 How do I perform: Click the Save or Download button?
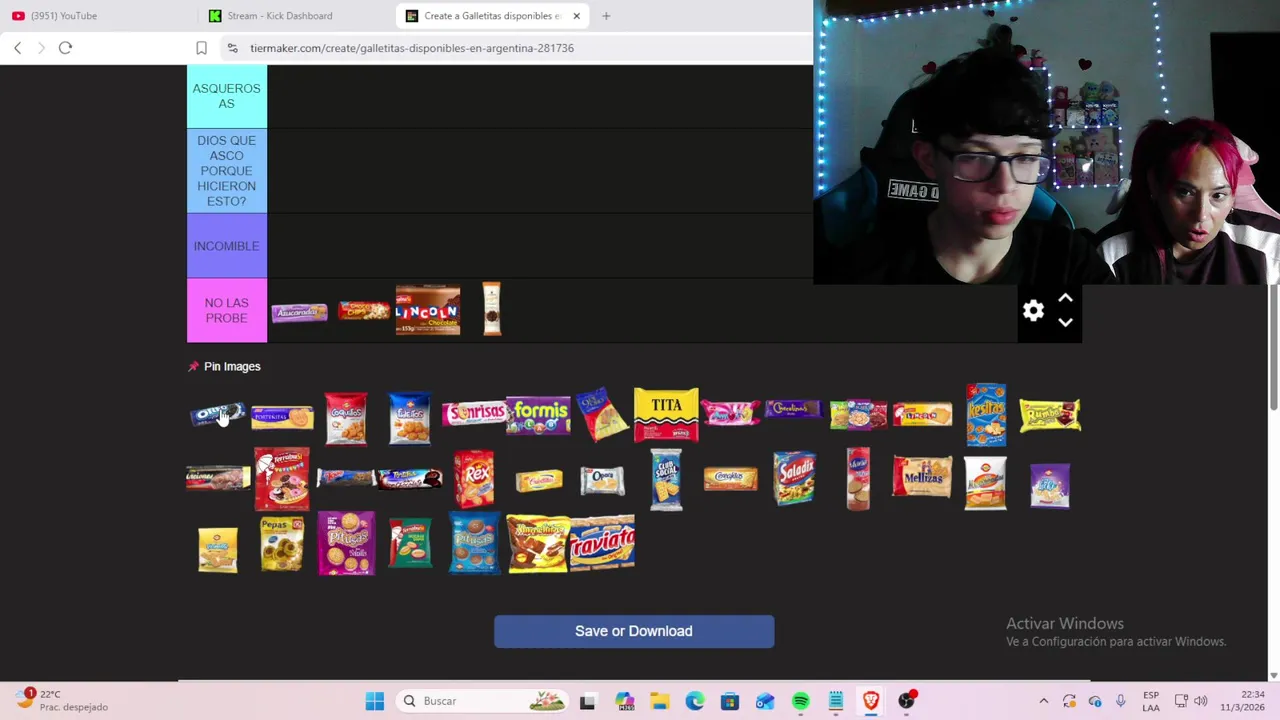(634, 631)
